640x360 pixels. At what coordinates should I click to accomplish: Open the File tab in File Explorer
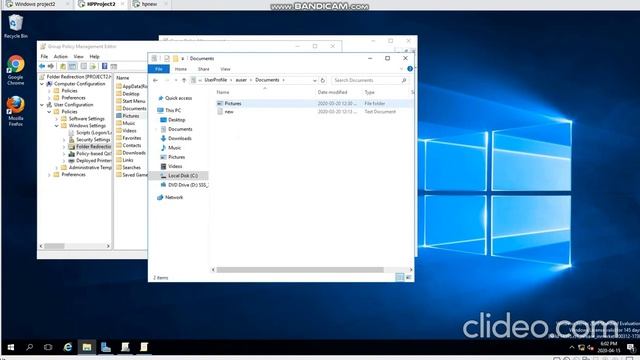tap(159, 69)
